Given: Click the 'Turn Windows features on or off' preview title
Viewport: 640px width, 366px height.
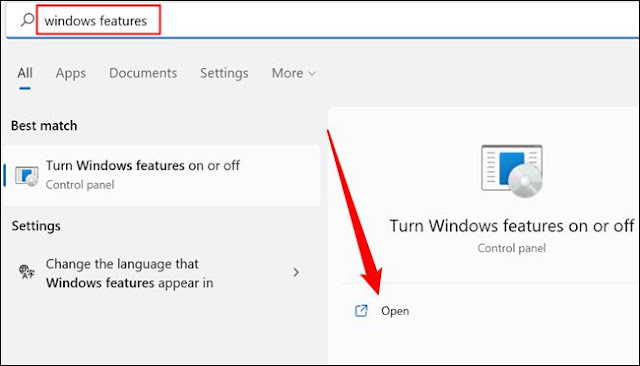Looking at the screenshot, I should point(512,226).
